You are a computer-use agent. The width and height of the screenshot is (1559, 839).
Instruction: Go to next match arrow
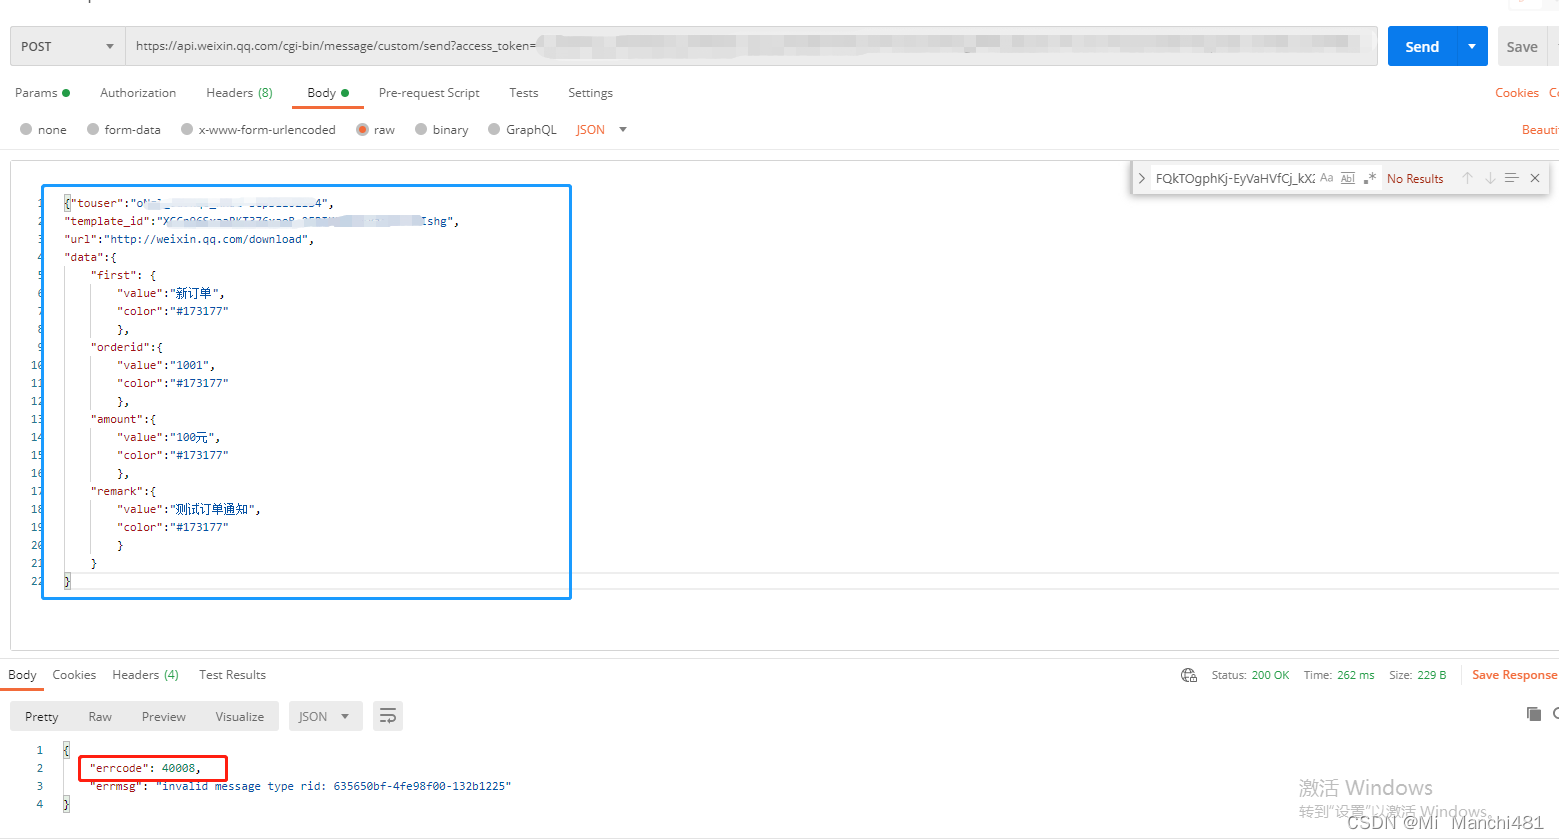tap(1489, 178)
